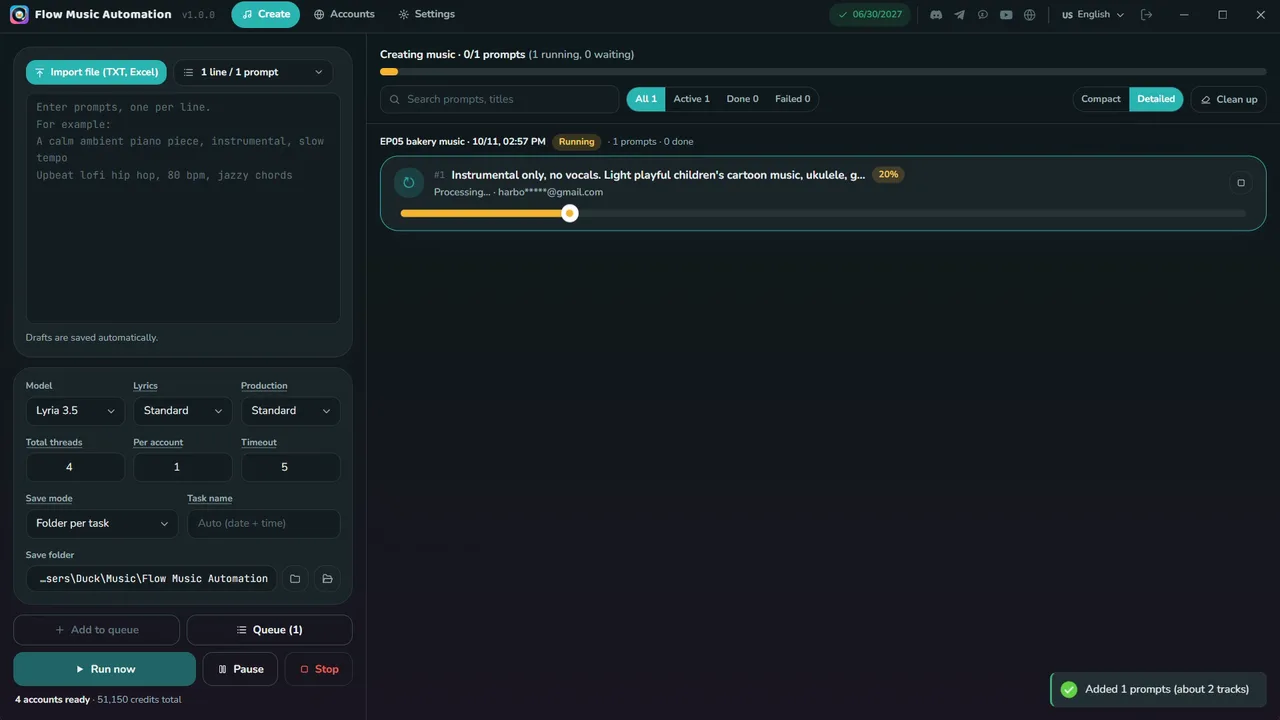Click the Total threads value field
1280x720 pixels.
click(x=75, y=467)
